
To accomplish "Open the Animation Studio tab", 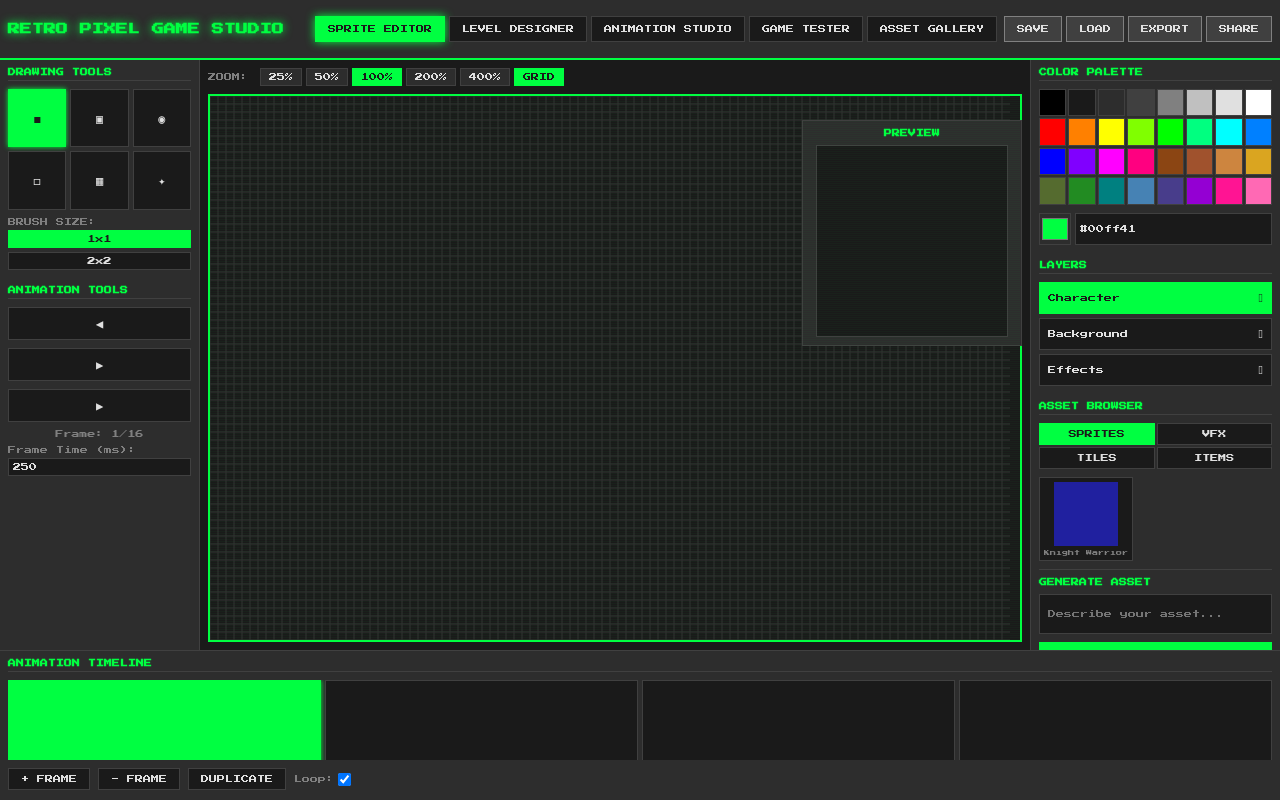I will tap(667, 28).
